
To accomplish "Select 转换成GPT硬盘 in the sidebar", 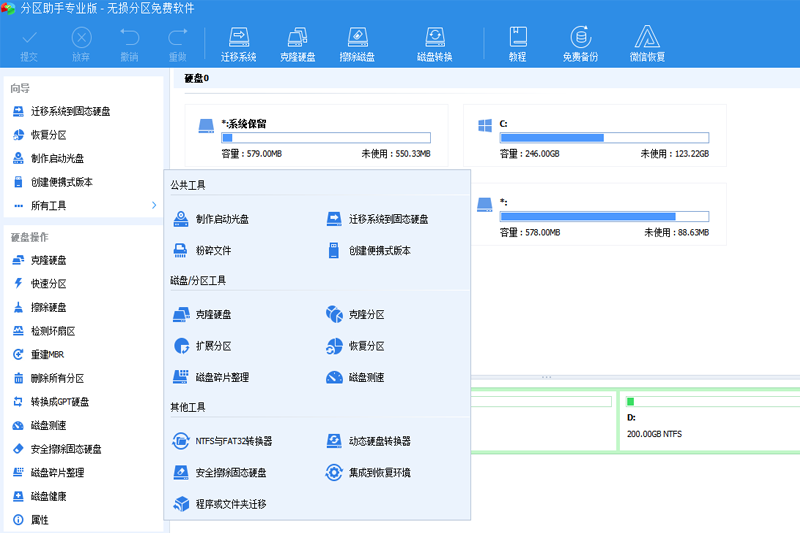I will click(59, 401).
